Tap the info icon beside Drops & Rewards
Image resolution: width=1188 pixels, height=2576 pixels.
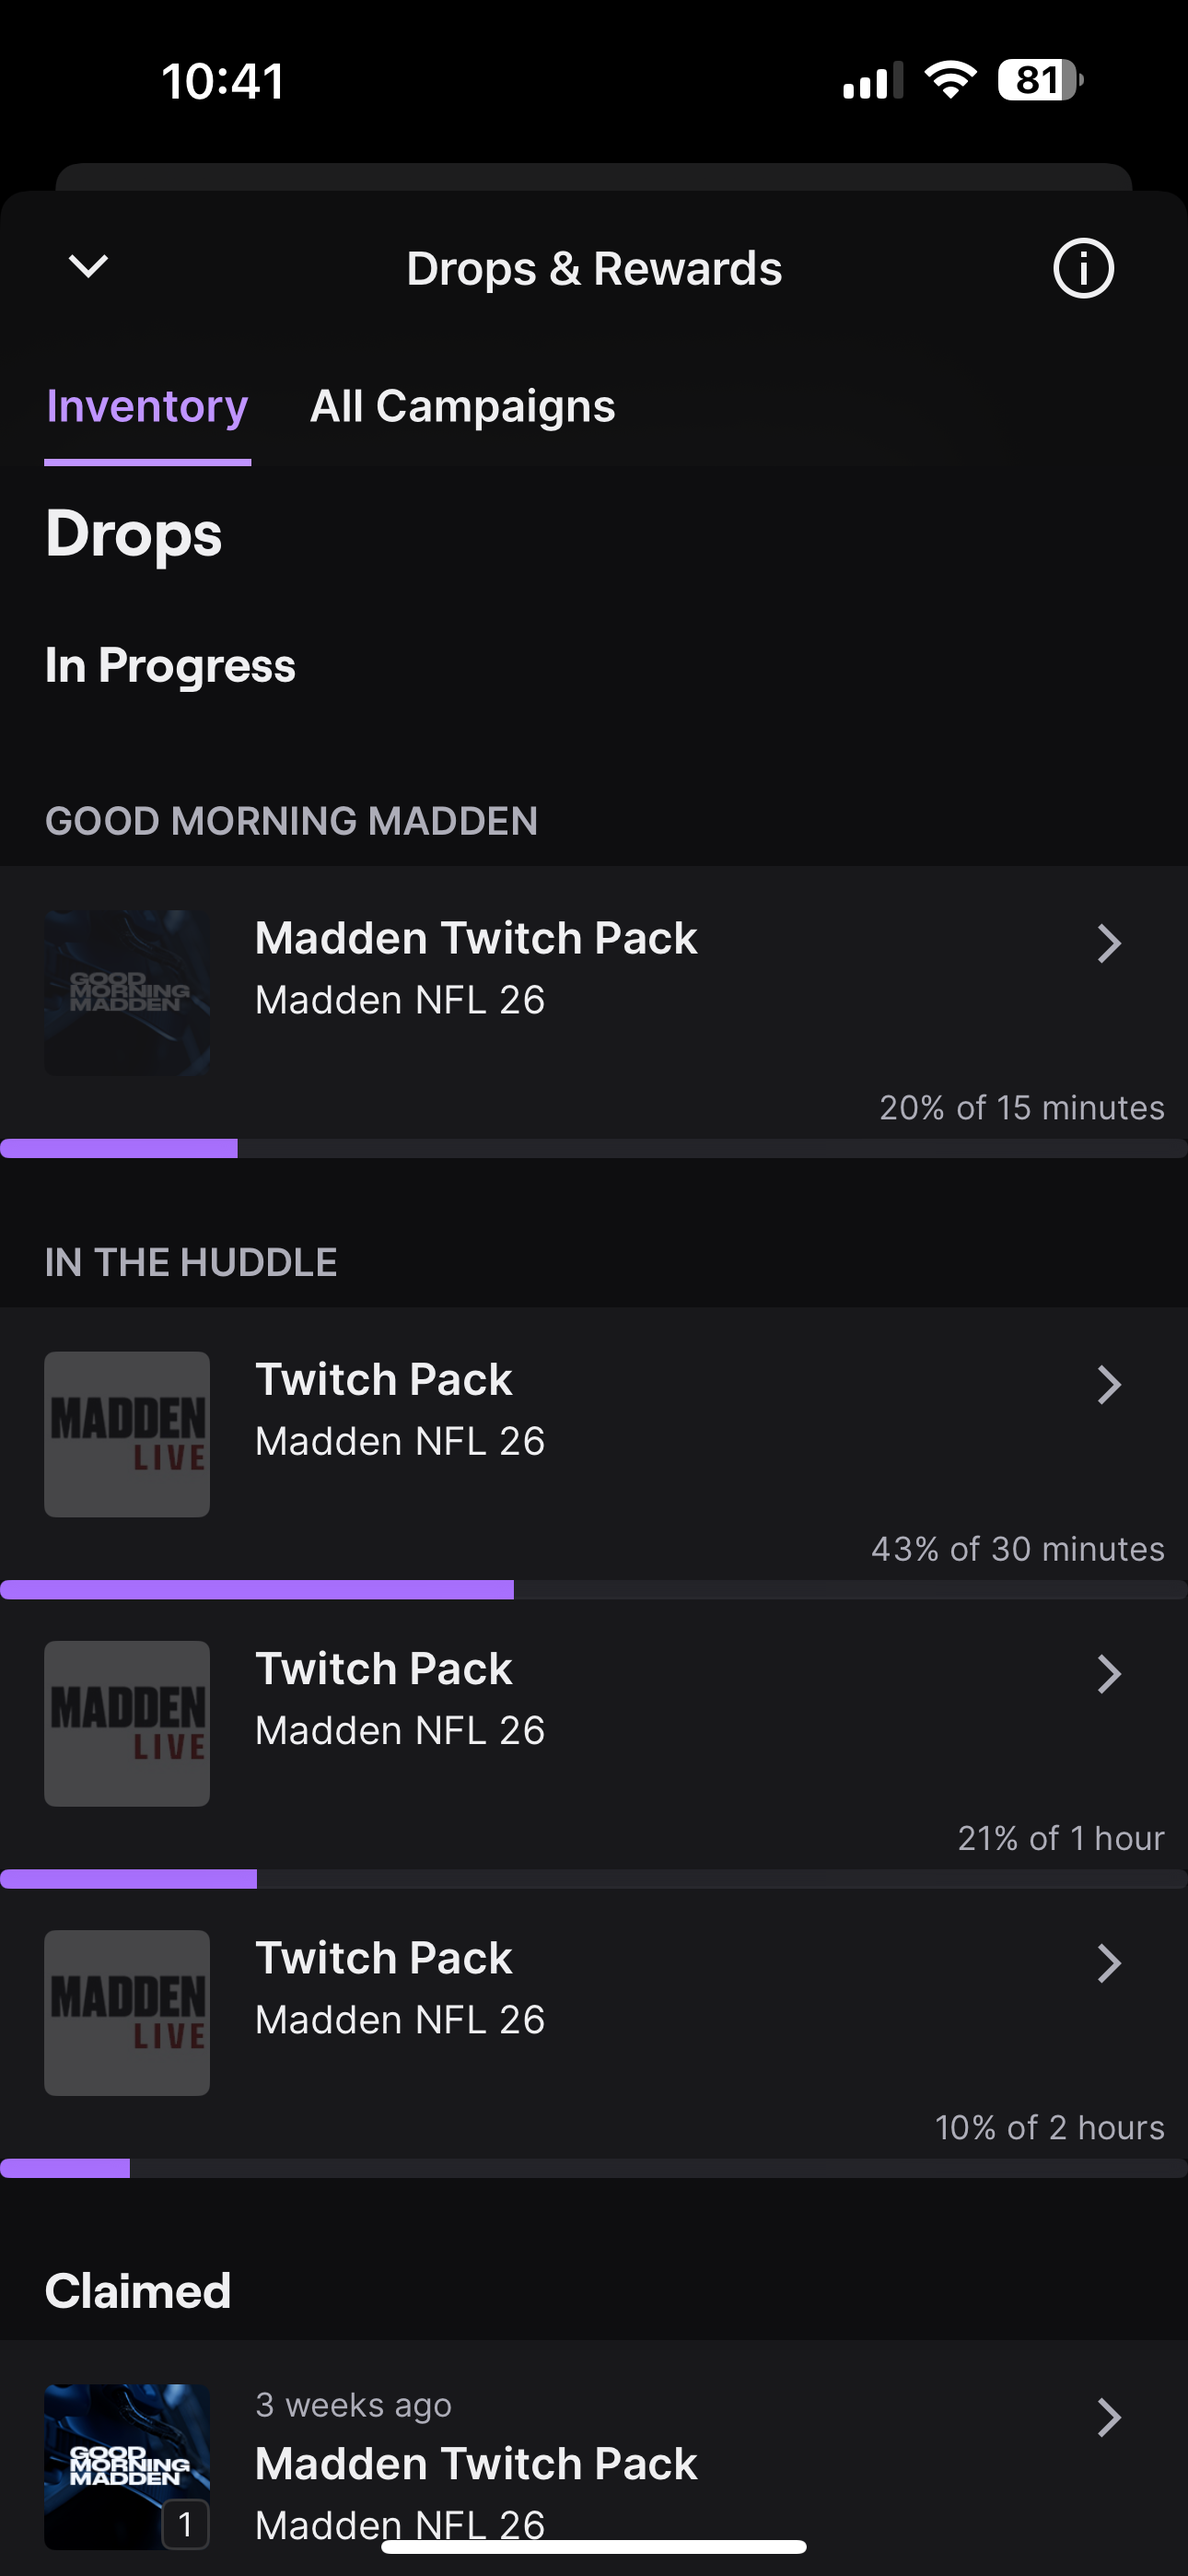click(x=1083, y=268)
